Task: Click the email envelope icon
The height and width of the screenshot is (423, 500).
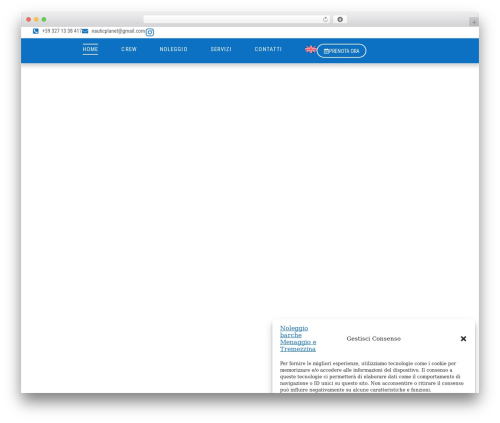Action: tap(85, 31)
